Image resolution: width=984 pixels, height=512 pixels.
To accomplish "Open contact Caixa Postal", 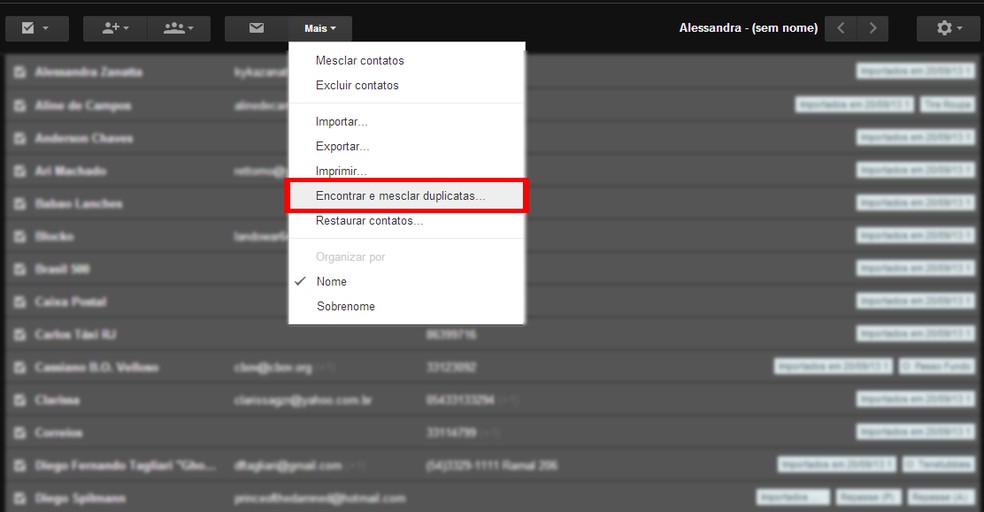I will [70, 302].
